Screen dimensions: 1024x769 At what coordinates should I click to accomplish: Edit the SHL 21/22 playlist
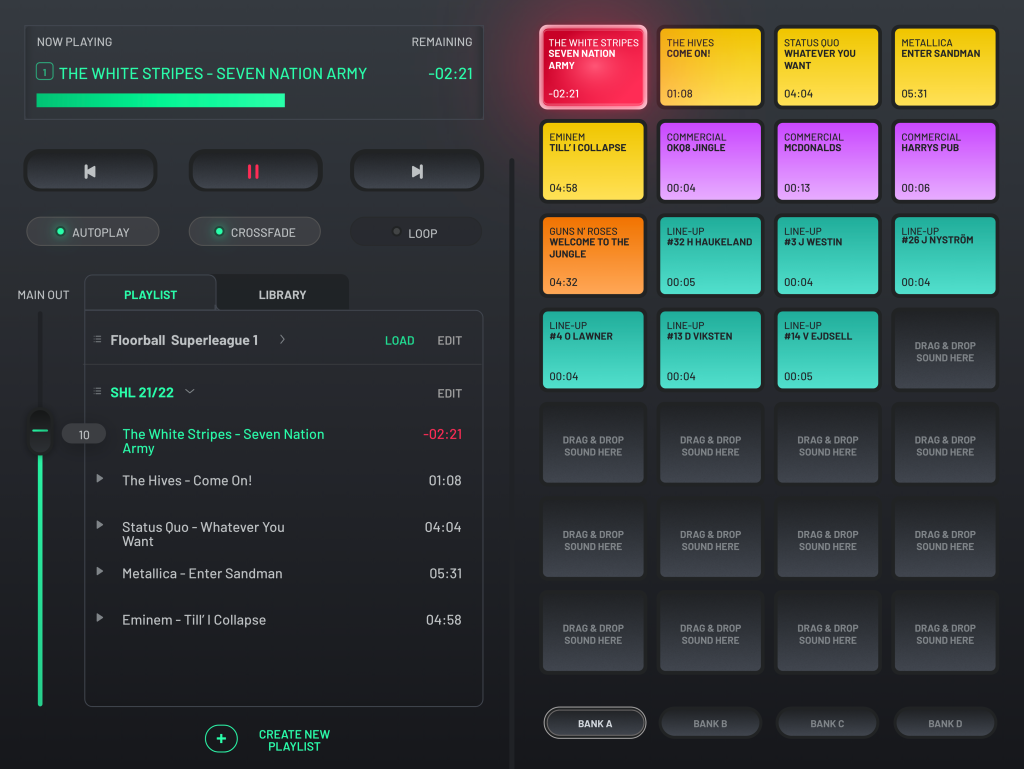[449, 393]
